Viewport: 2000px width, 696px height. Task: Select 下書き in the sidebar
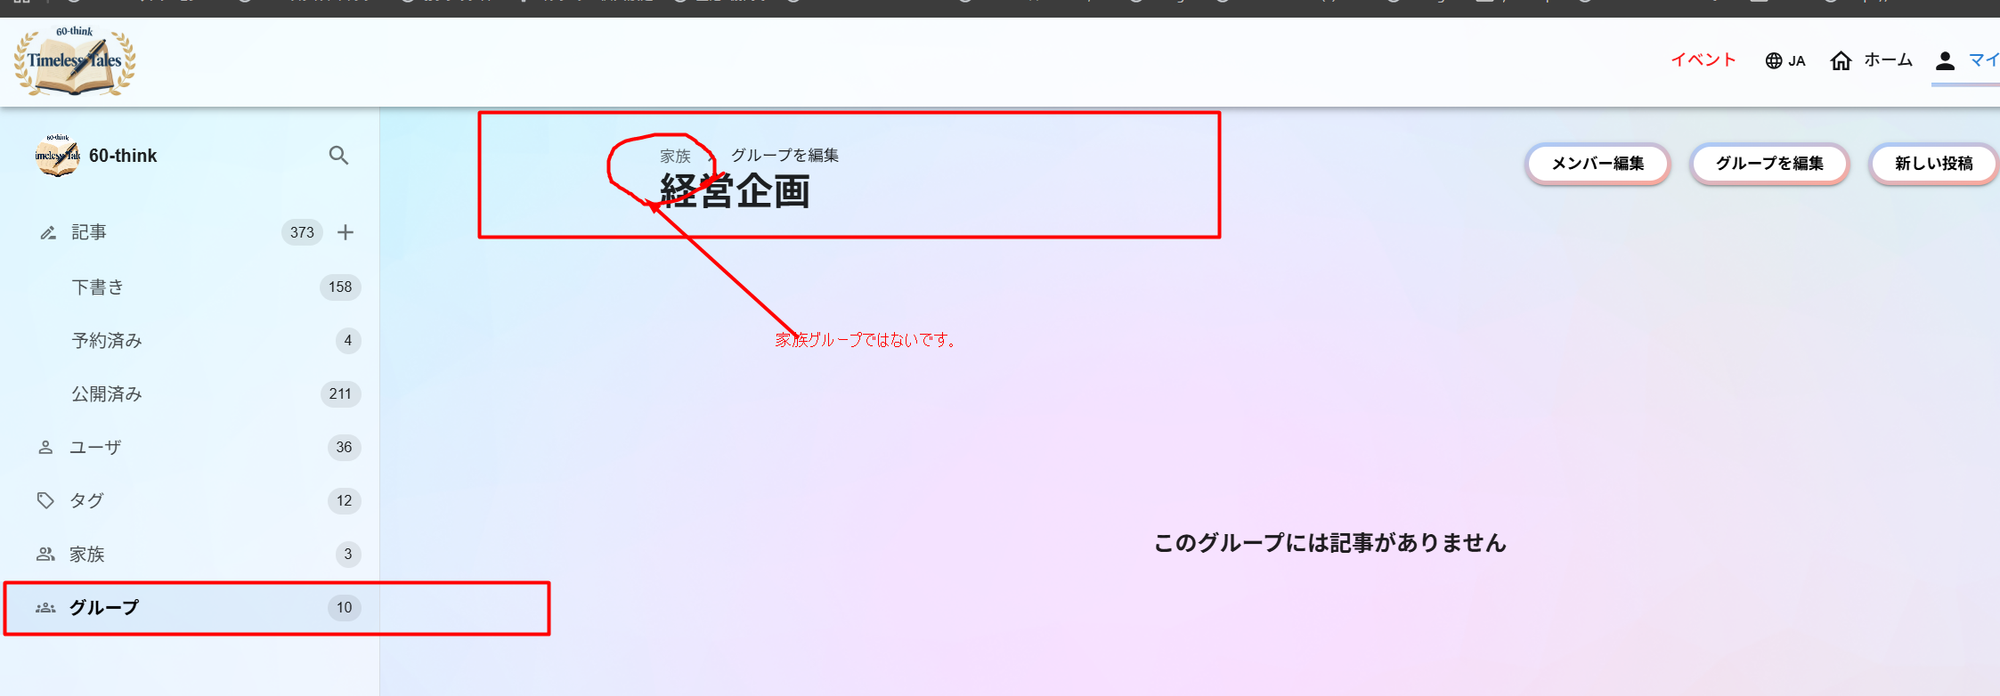point(98,288)
